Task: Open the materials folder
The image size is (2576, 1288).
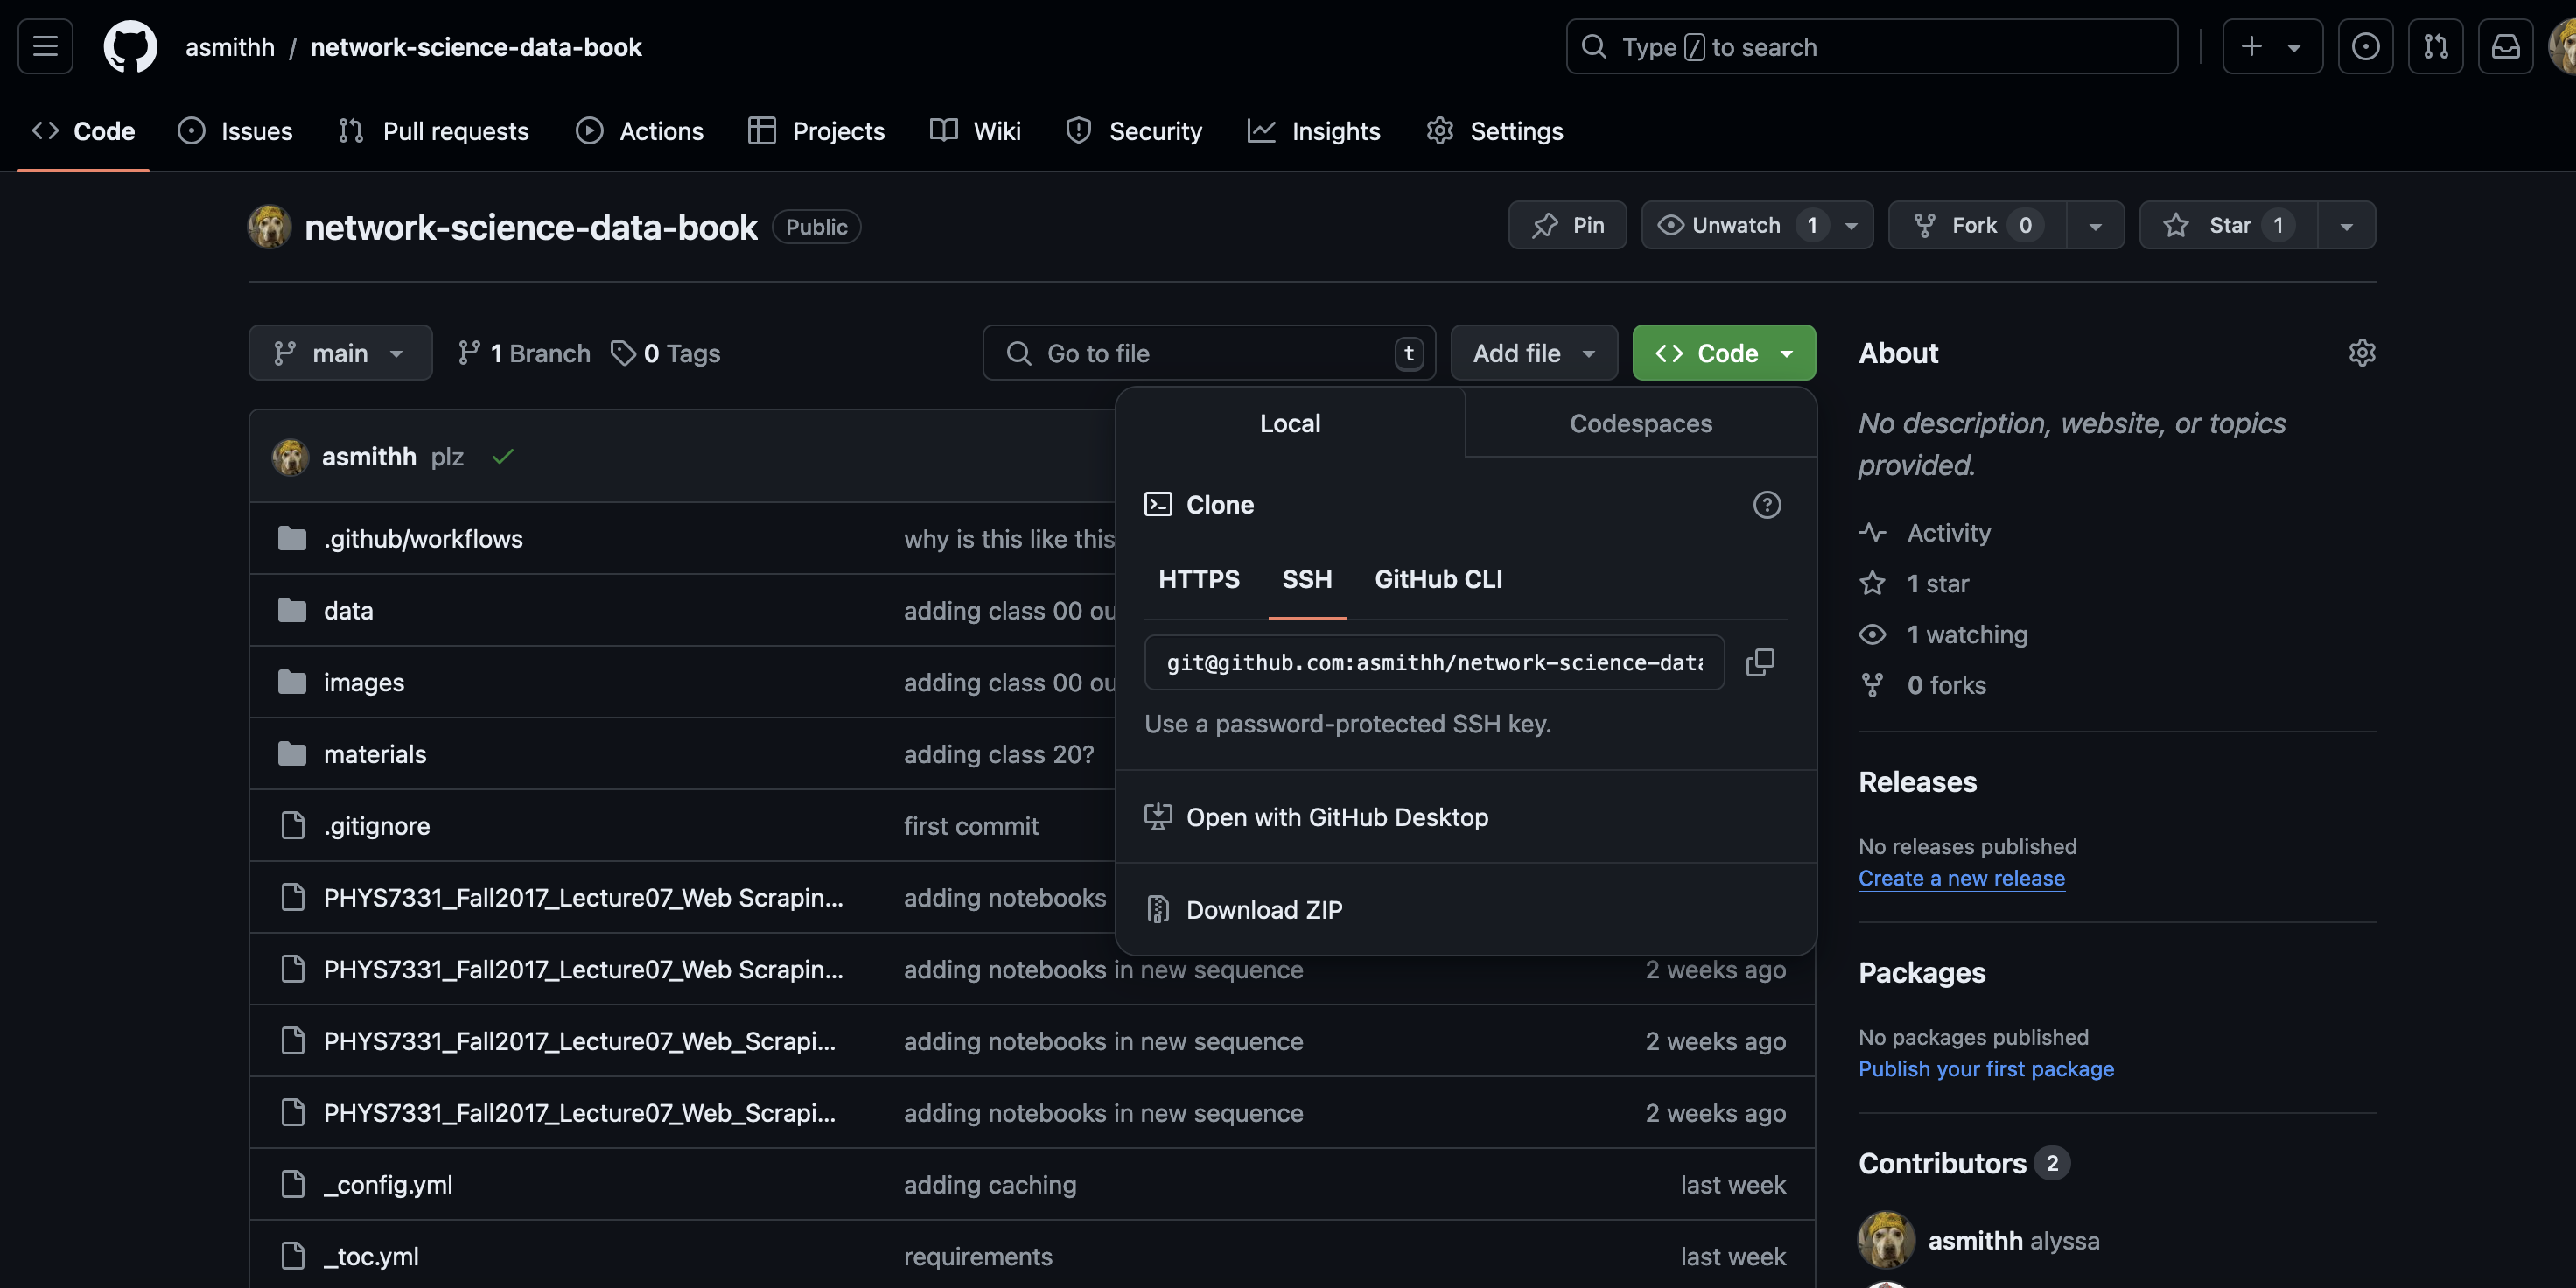Action: pos(375,755)
